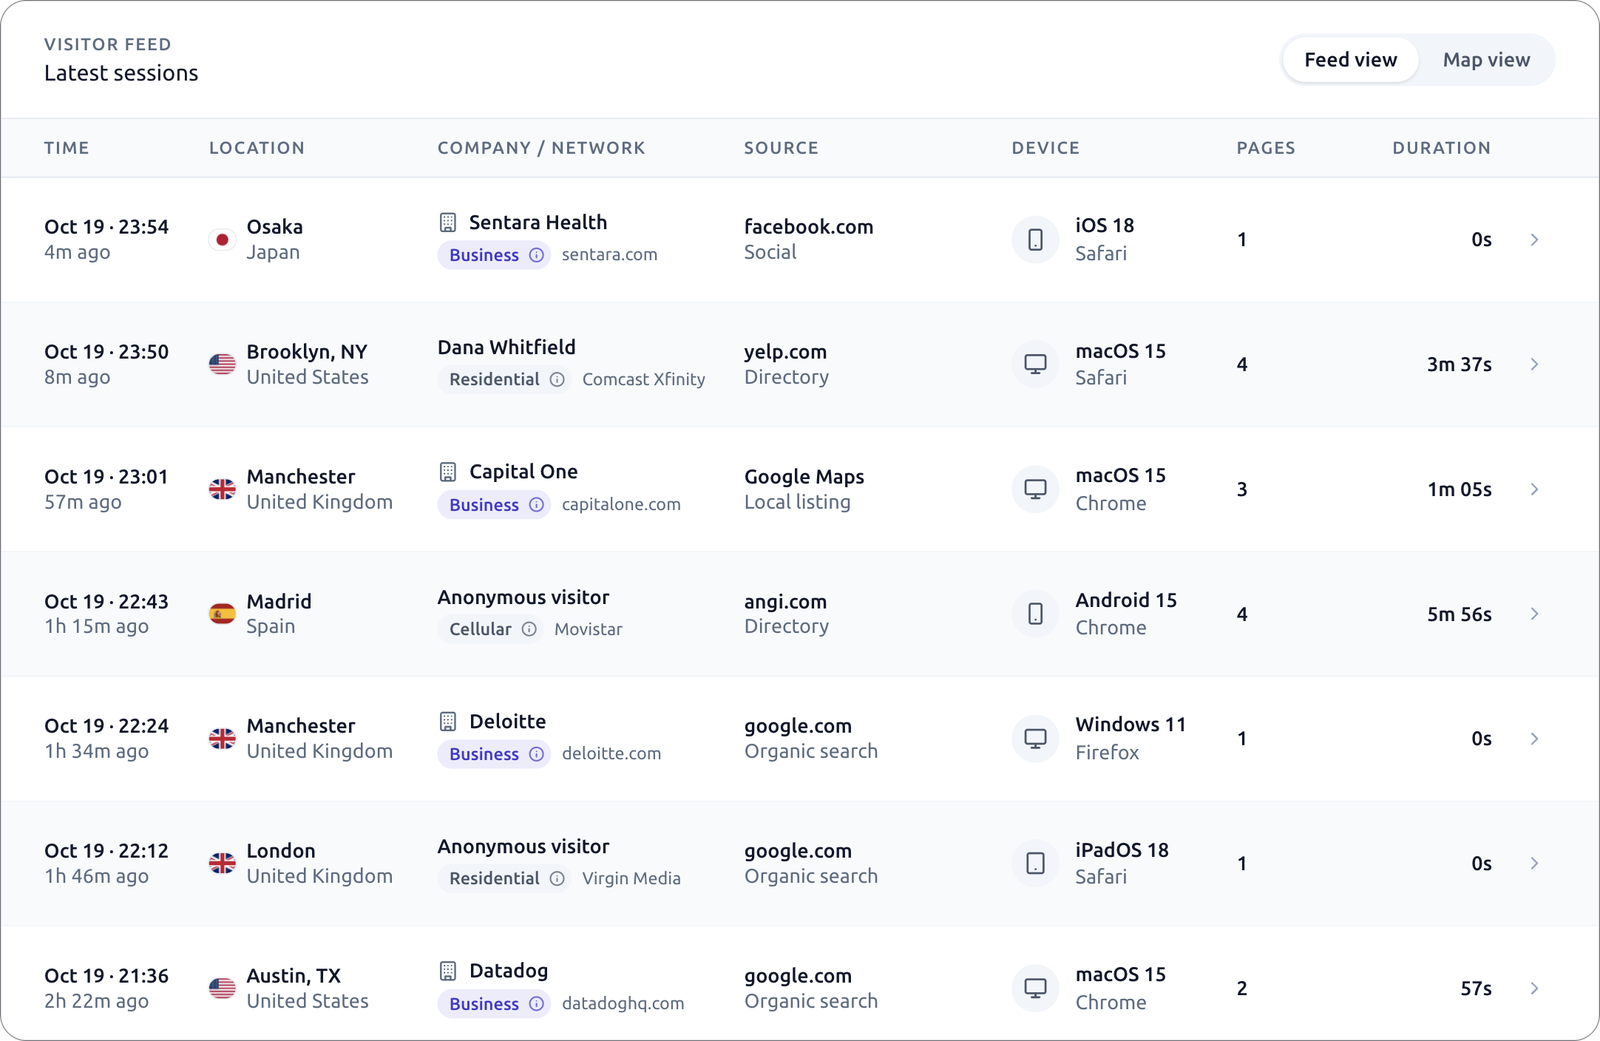Click the Spain flag next to Madrid
The width and height of the screenshot is (1600, 1041).
click(x=222, y=614)
